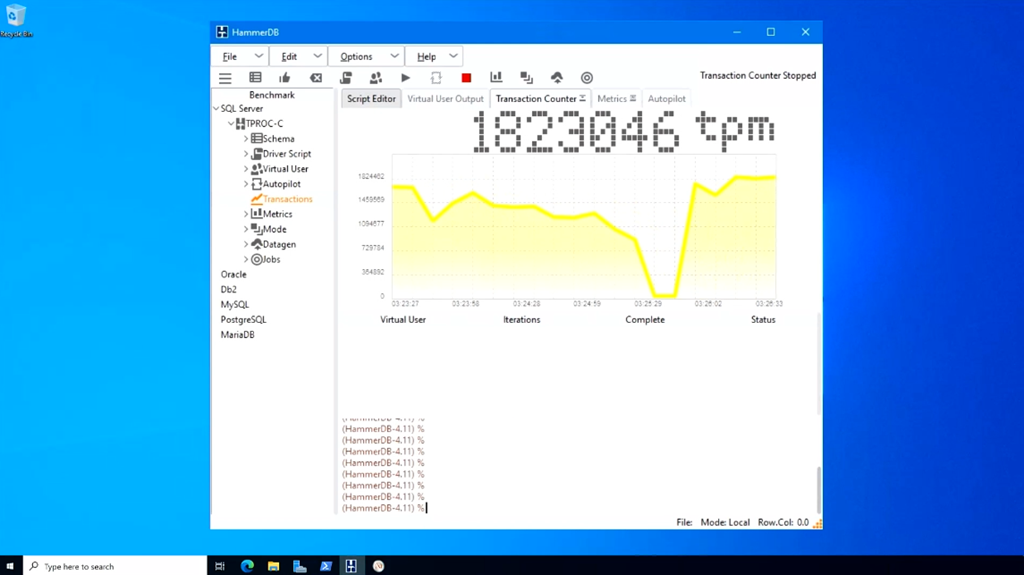Click the Load Driver Script toolbar icon
The image size is (1024, 575).
(x=346, y=78)
